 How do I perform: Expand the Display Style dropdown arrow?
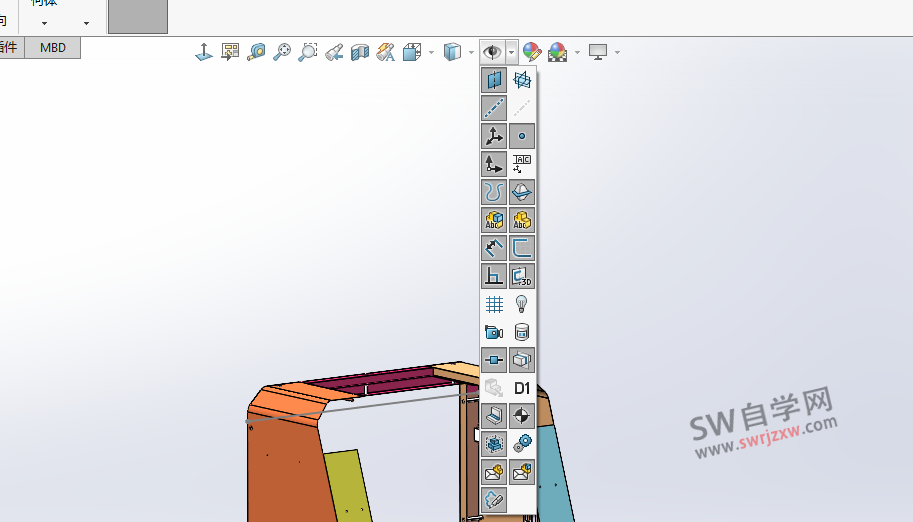coord(472,52)
